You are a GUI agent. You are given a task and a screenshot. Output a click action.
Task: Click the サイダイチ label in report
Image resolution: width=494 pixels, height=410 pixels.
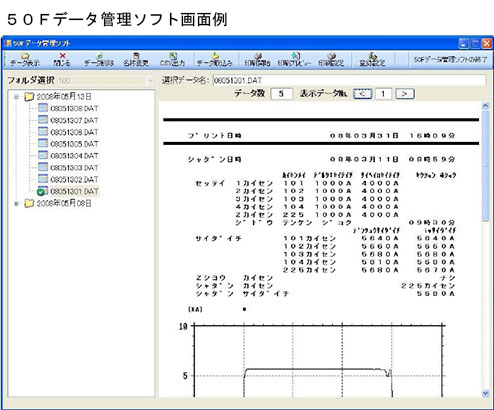tap(218, 239)
